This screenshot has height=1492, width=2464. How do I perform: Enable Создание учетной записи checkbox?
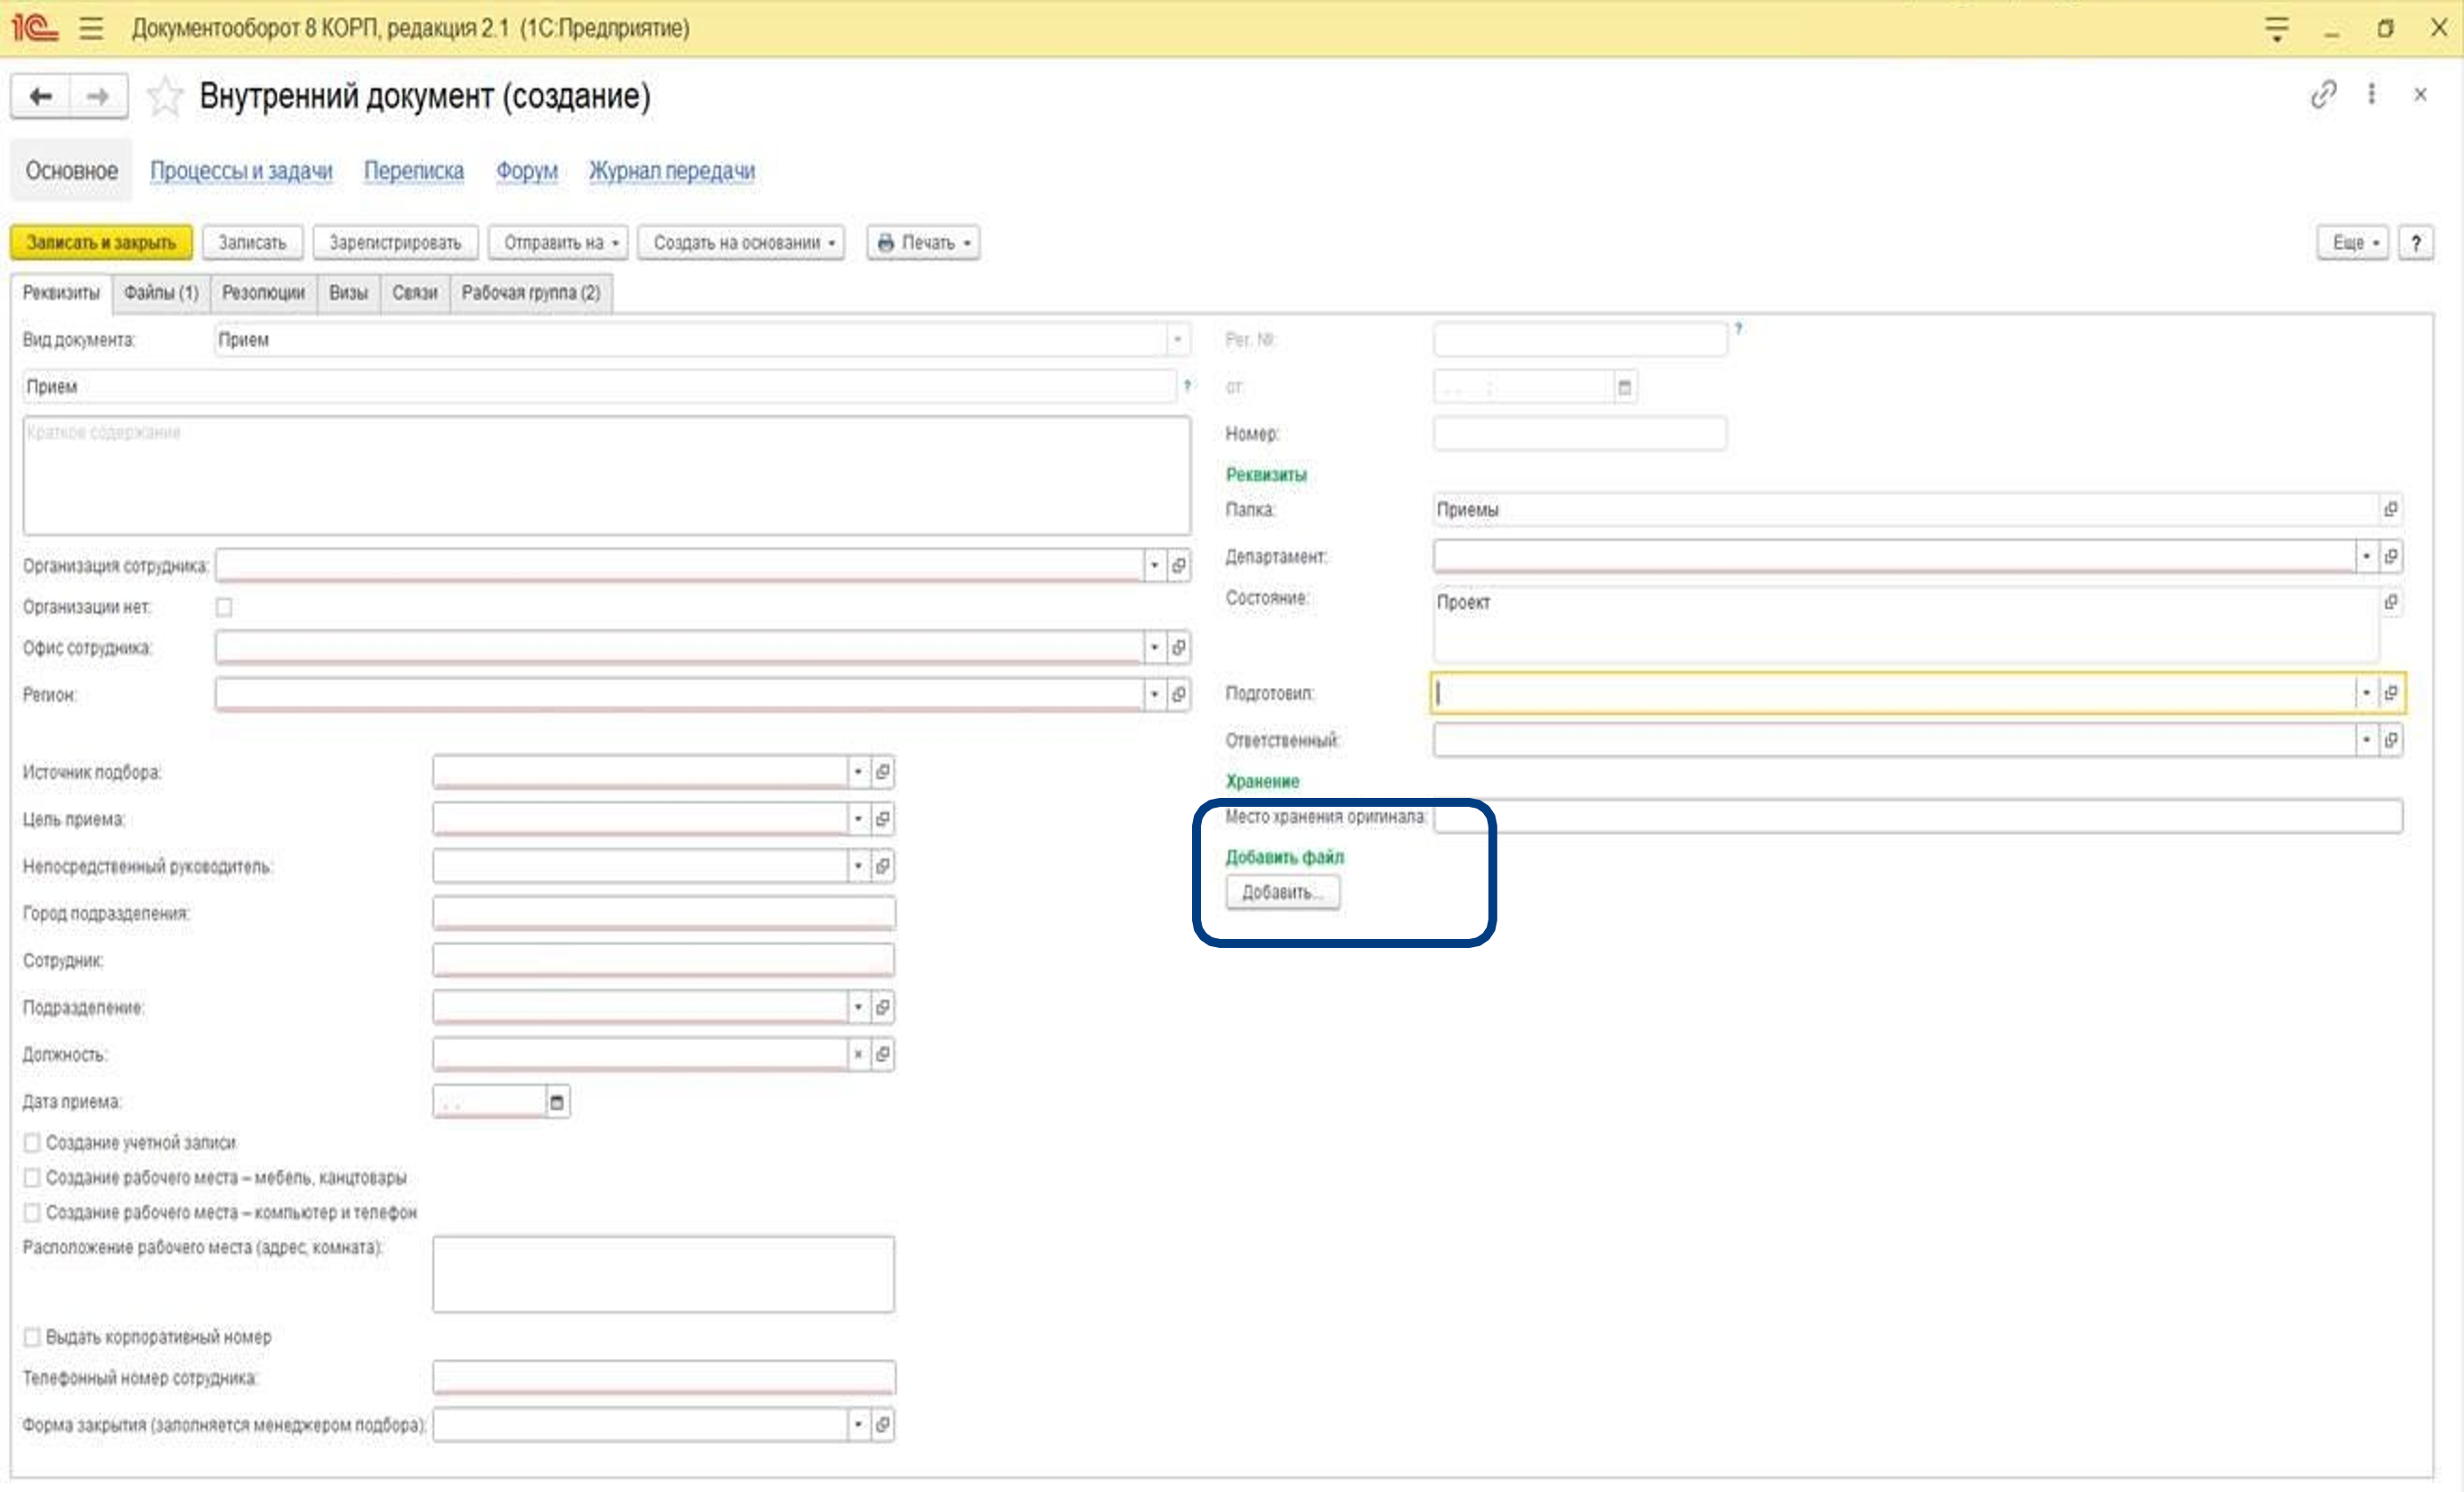(32, 1143)
